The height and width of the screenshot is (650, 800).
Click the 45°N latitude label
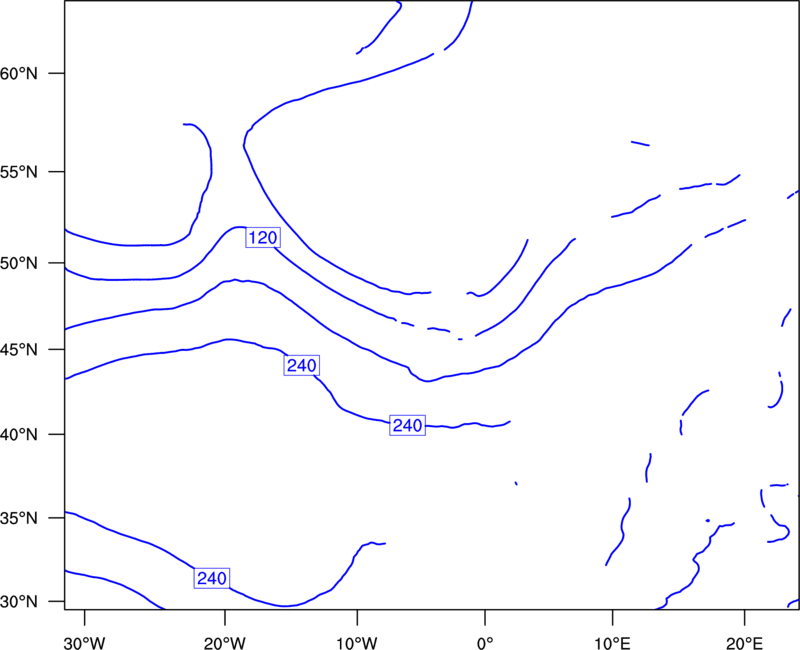tap(19, 350)
